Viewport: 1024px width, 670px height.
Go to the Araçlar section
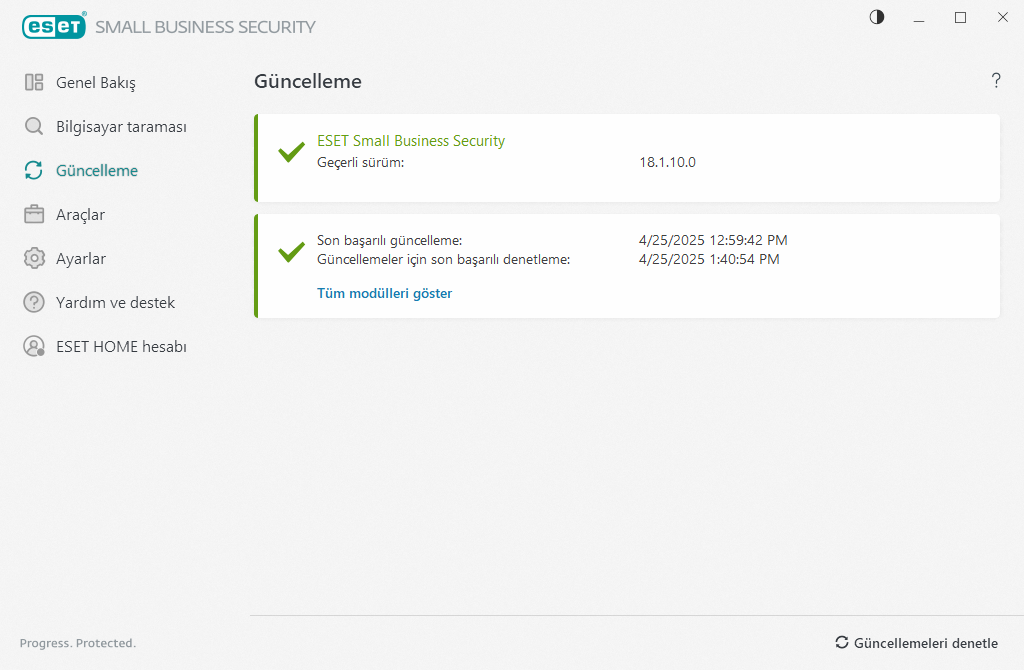(x=80, y=215)
